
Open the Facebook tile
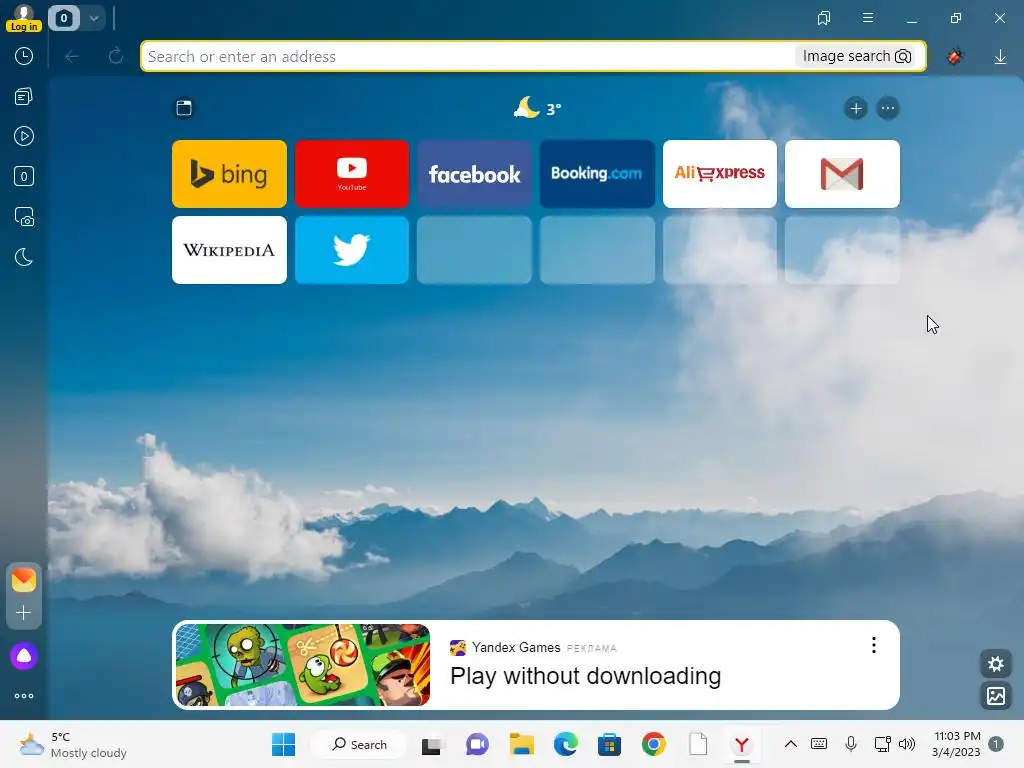(x=474, y=174)
